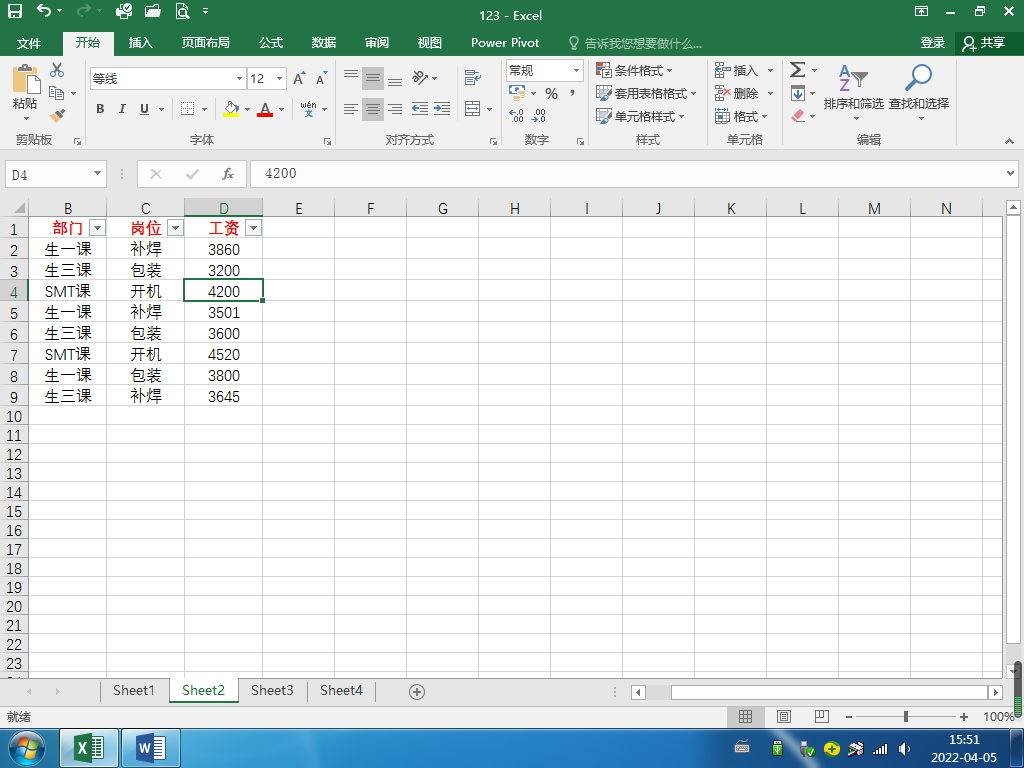Cut the selection with the scissors icon
This screenshot has height=768, width=1024.
click(x=57, y=70)
